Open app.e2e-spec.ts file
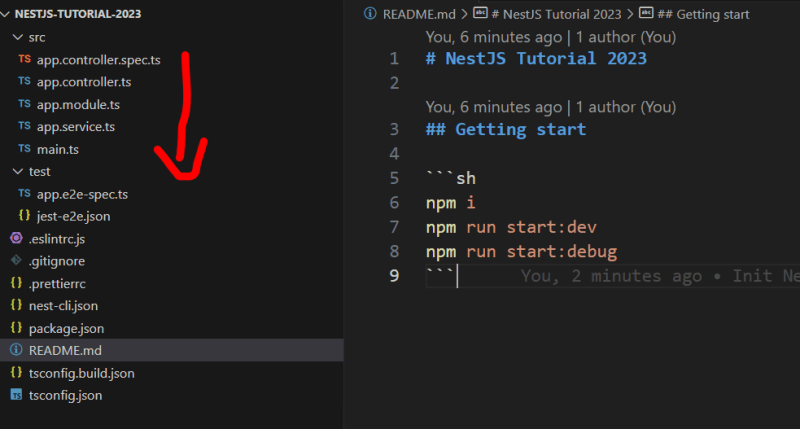The width and height of the screenshot is (800, 429). click(x=82, y=194)
